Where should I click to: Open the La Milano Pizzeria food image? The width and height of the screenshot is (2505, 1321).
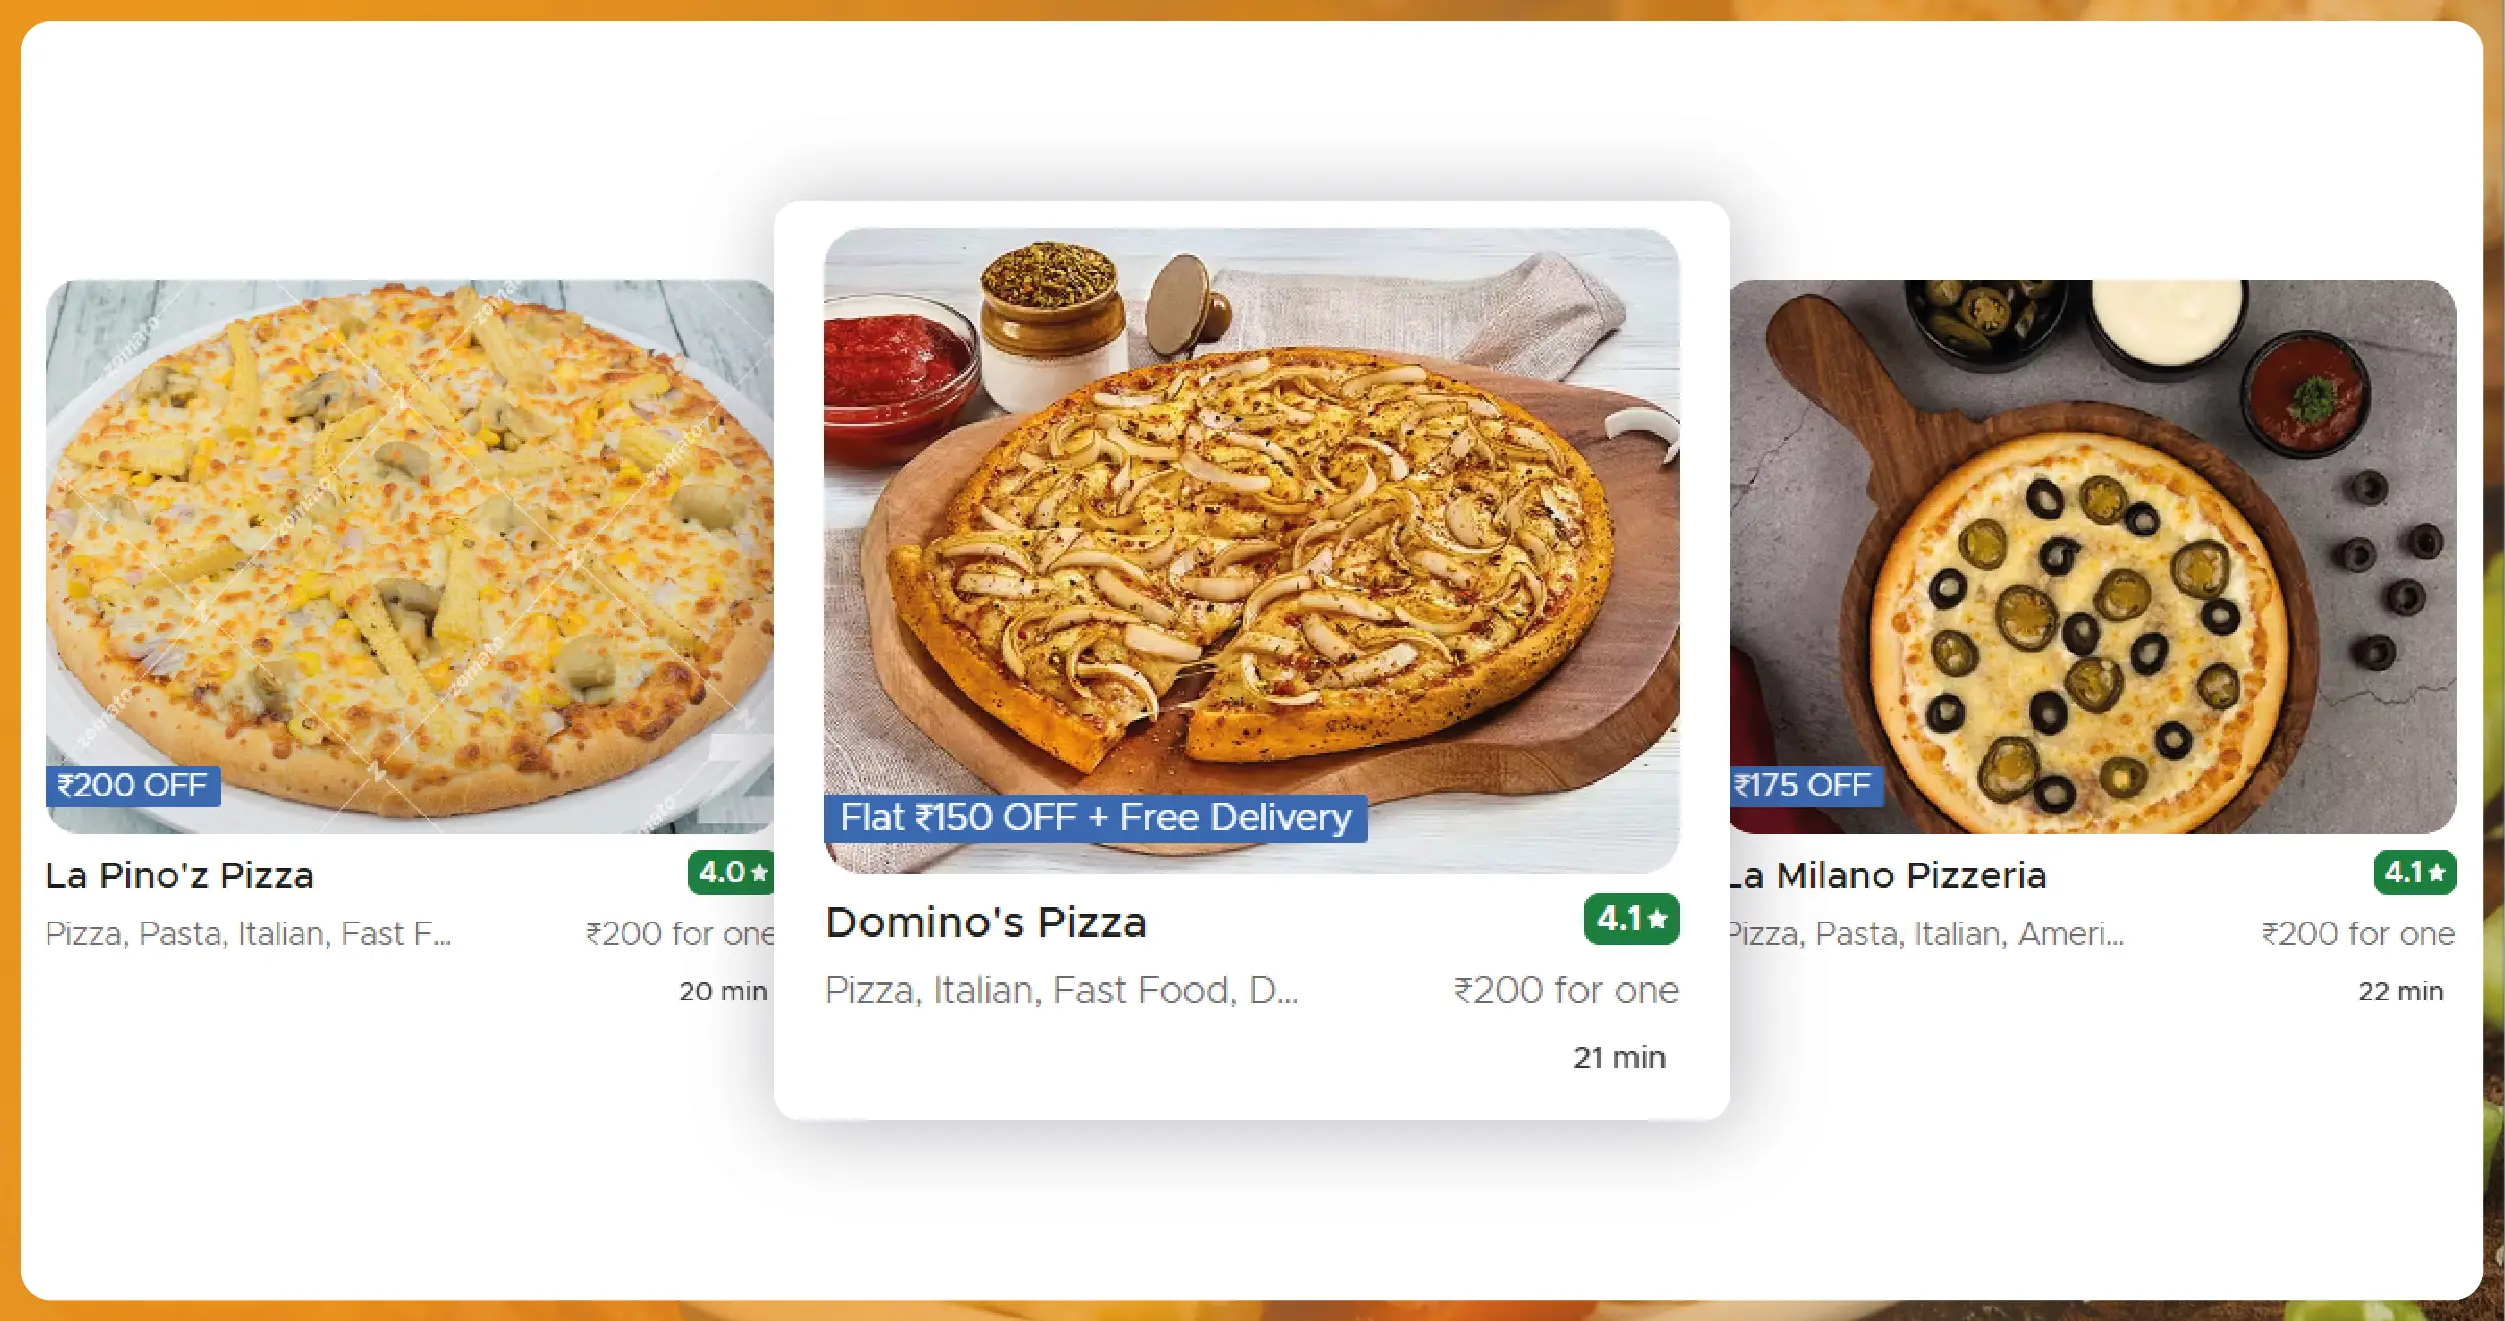2093,556
